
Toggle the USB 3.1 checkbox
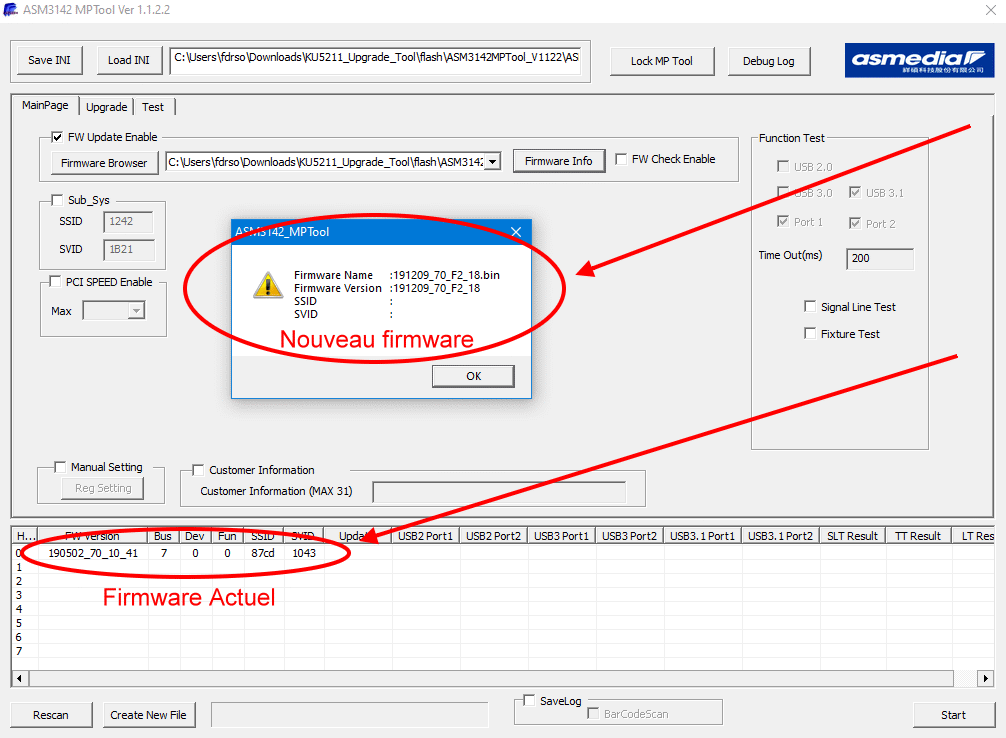tap(855, 193)
